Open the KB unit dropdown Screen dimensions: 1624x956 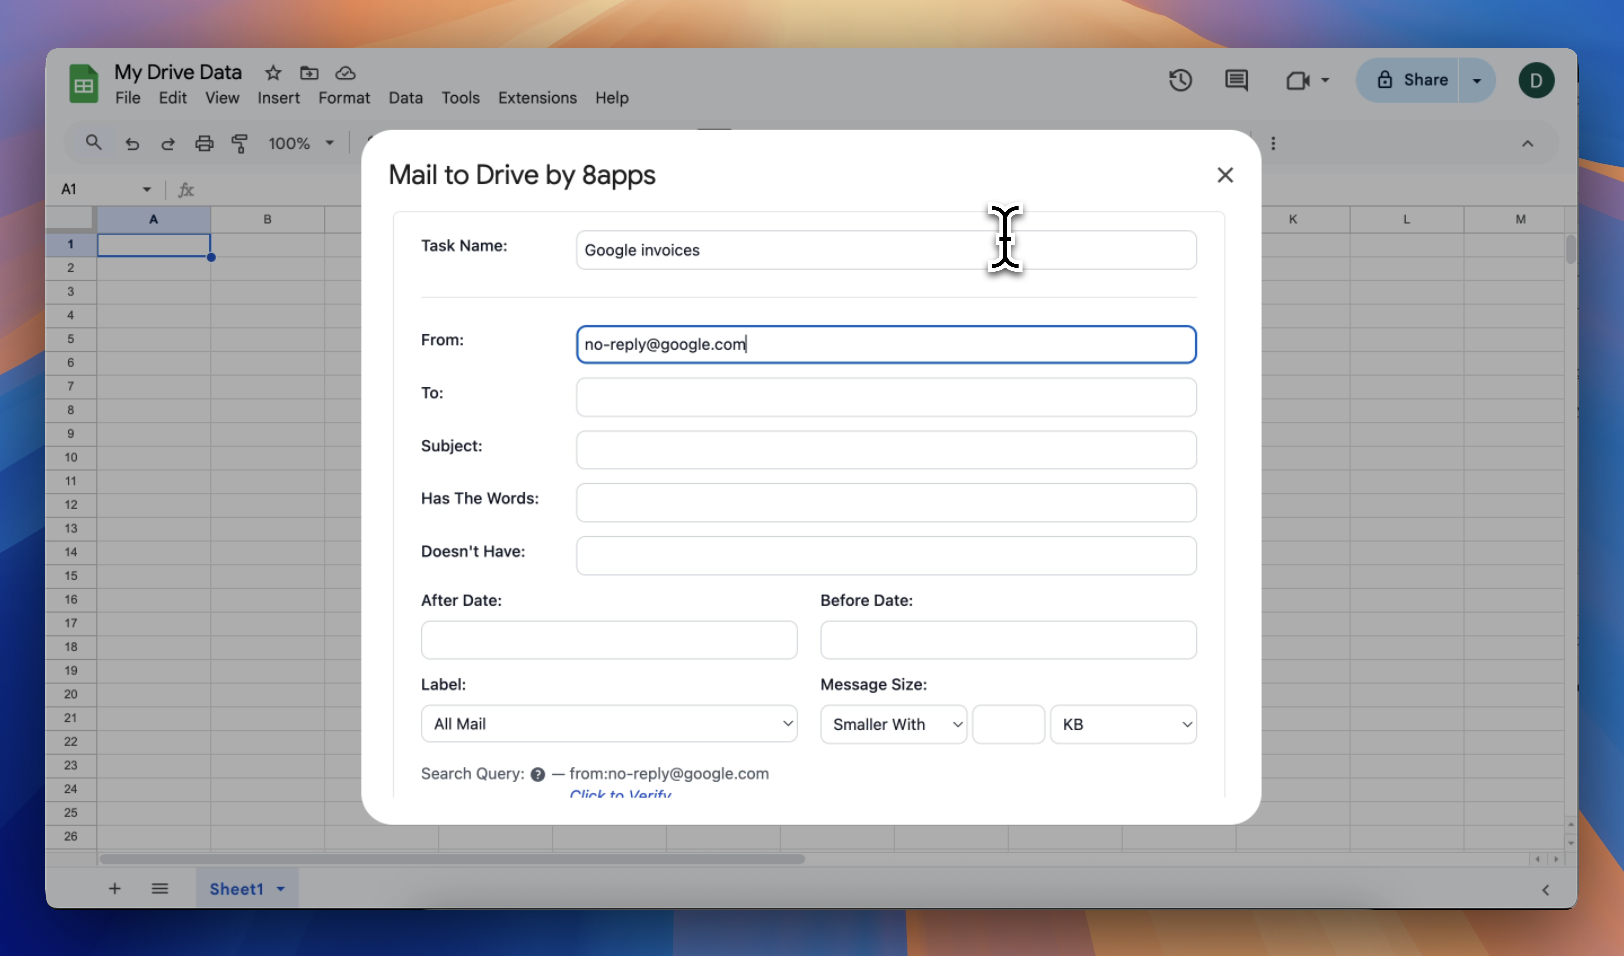[x=1123, y=724]
